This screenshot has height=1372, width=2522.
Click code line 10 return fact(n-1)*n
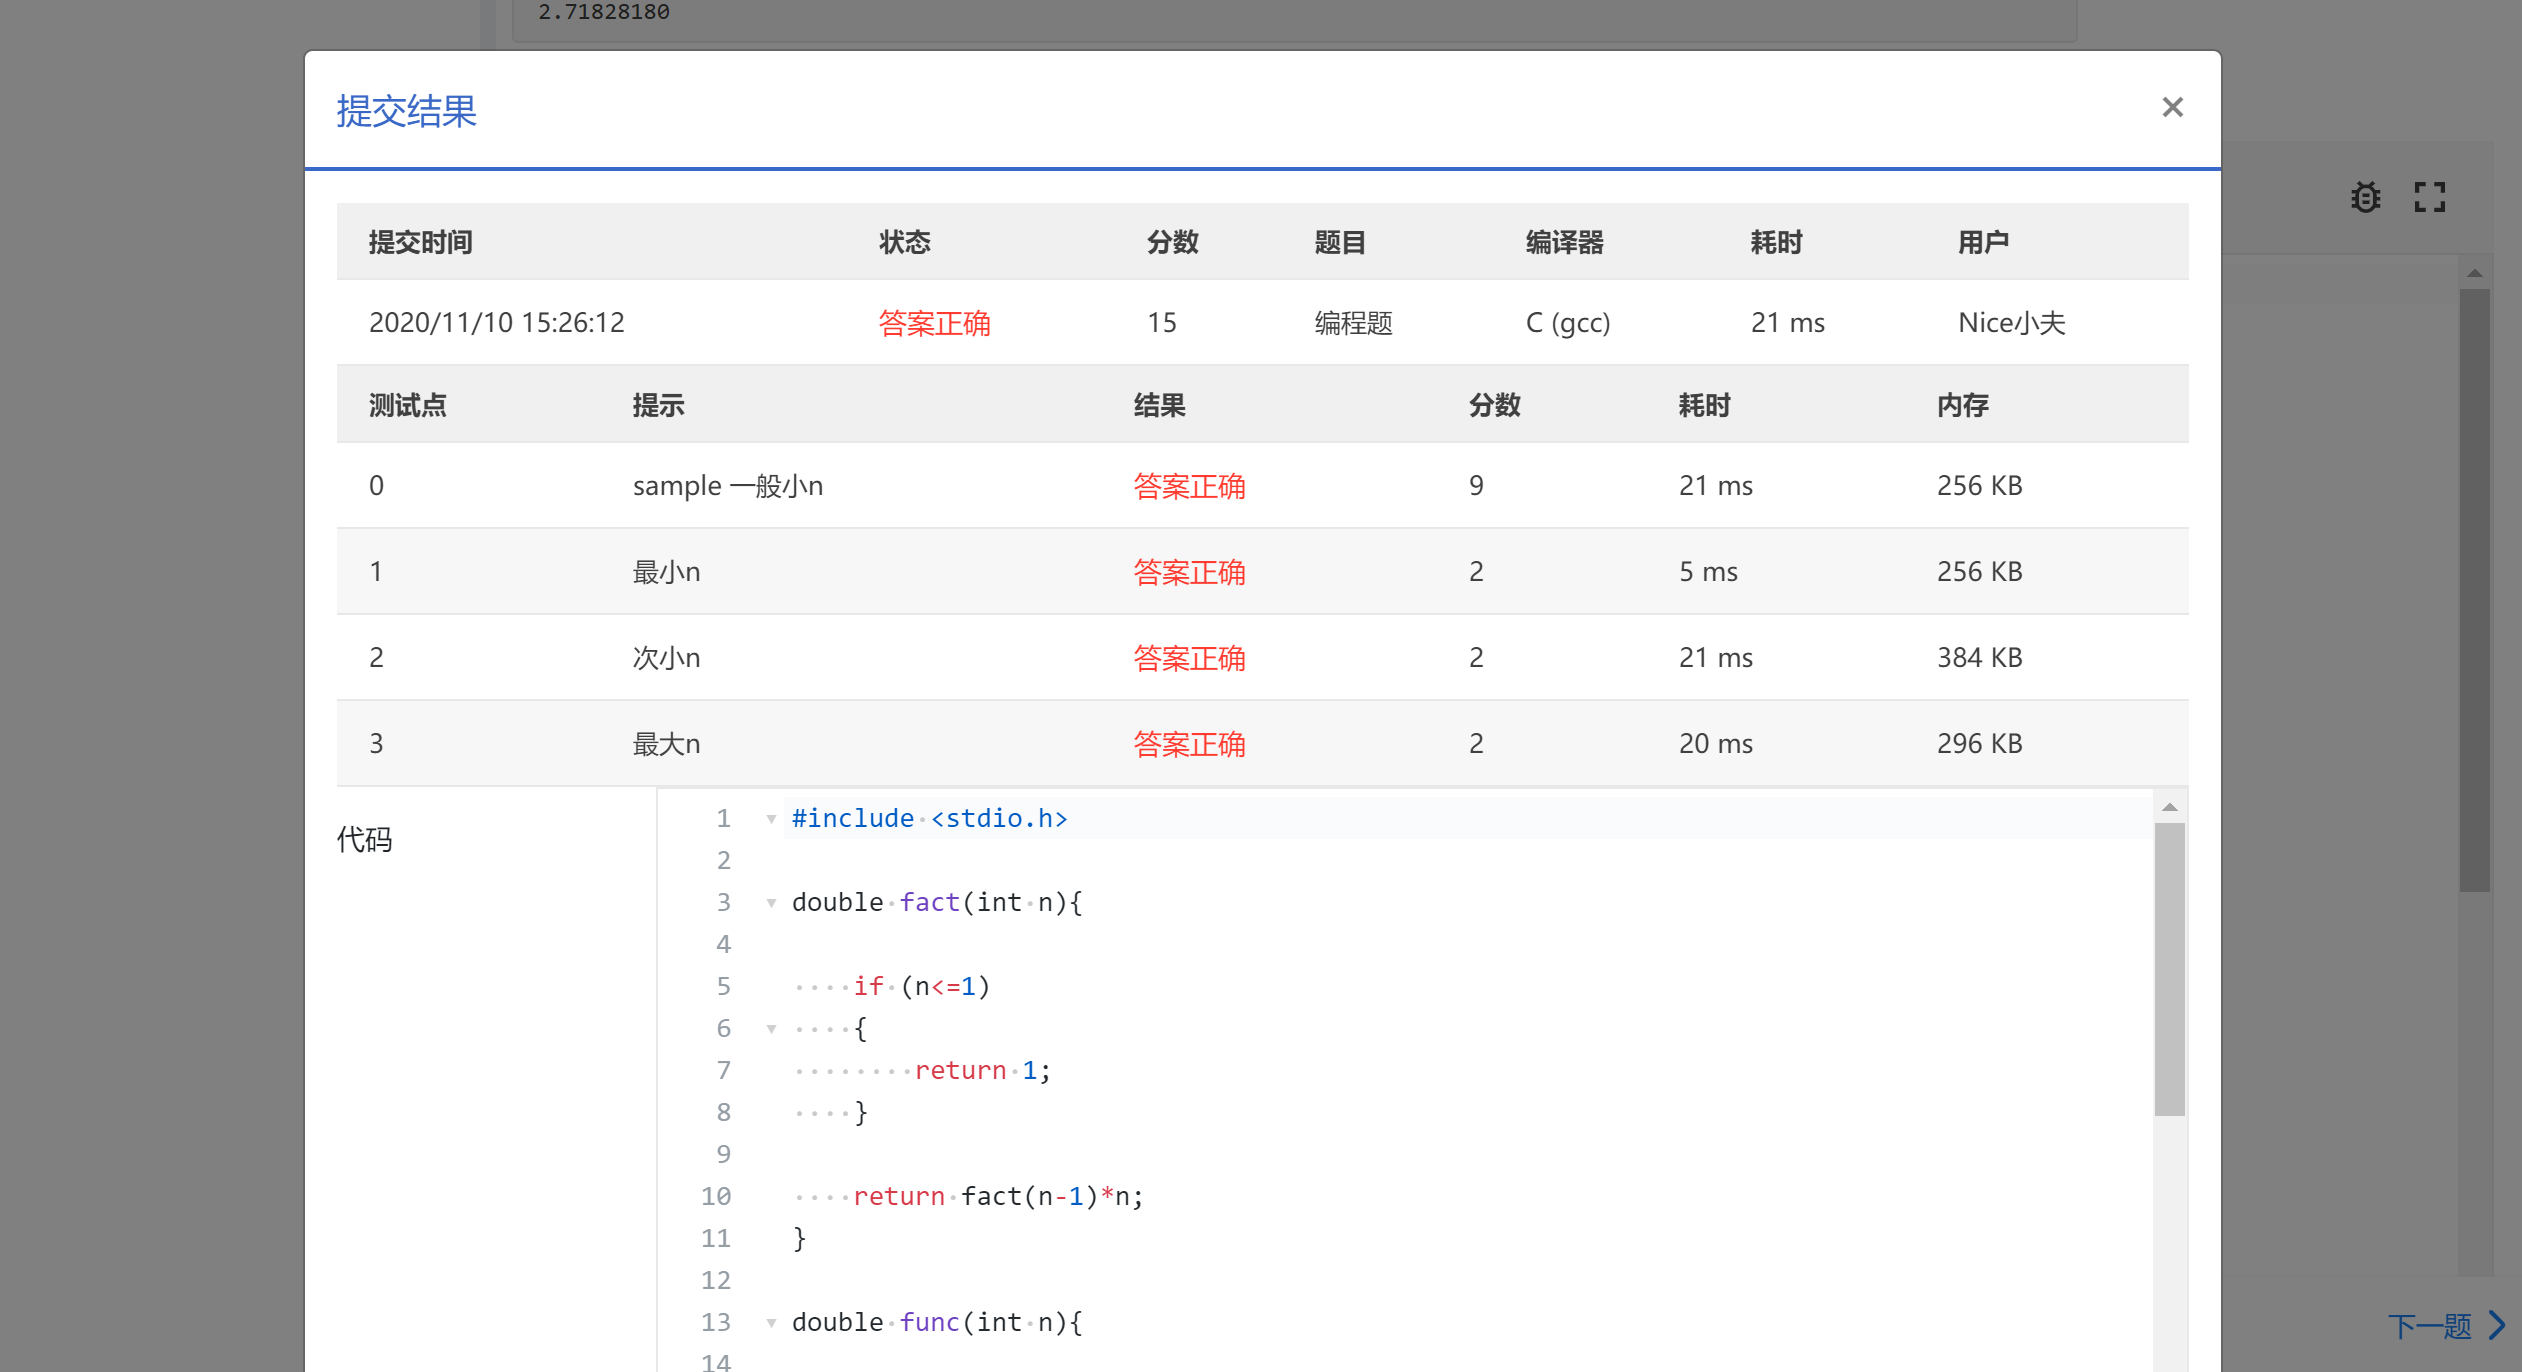coord(997,1196)
